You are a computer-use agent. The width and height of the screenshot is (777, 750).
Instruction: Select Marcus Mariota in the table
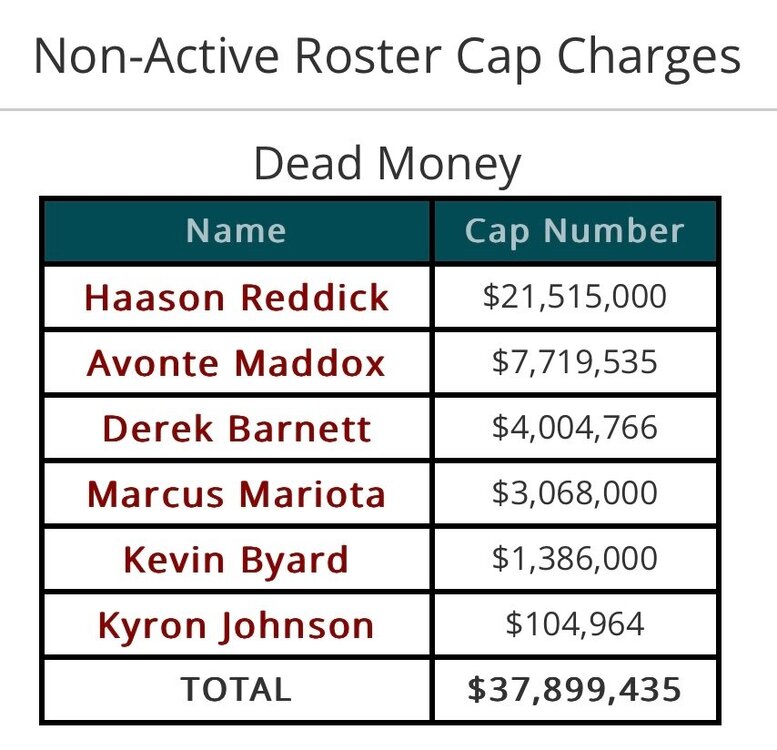[236, 493]
